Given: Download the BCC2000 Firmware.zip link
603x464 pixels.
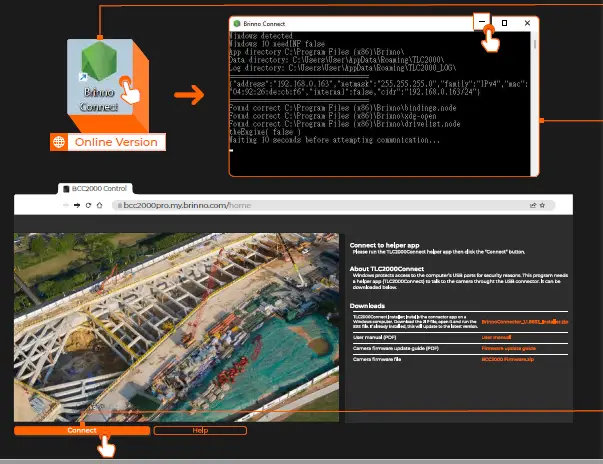Looking at the screenshot, I should (x=508, y=359).
